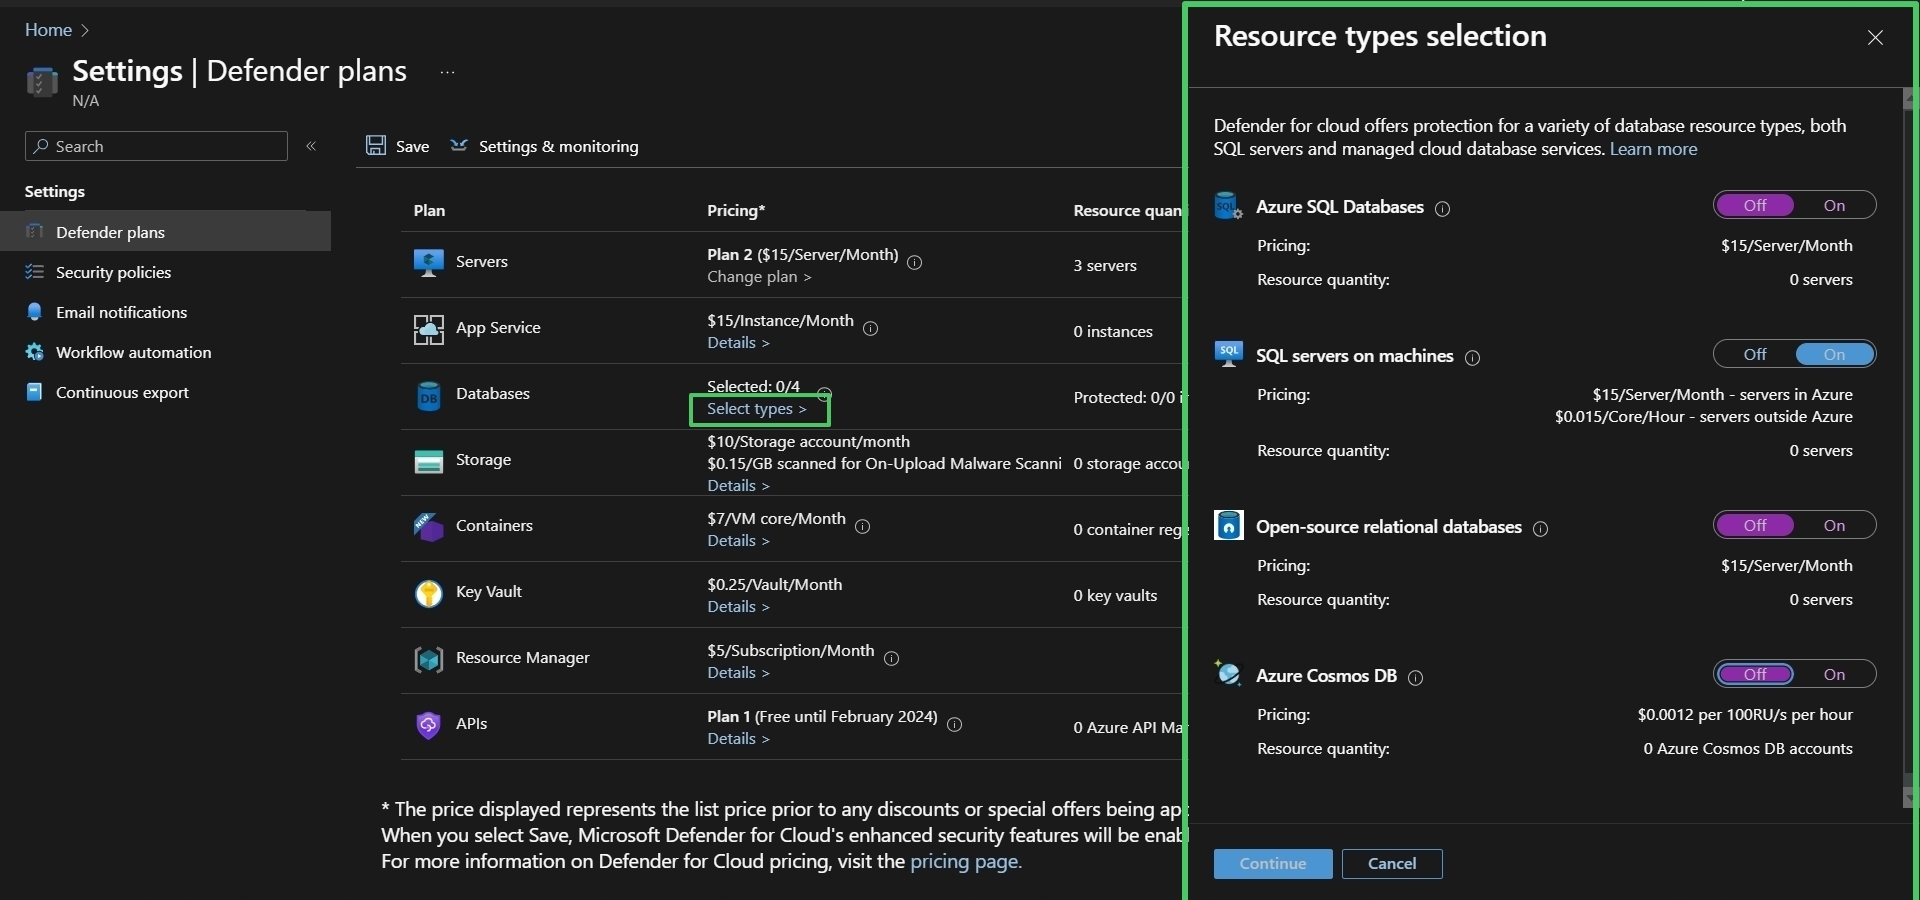Click info icon next to APIs pricing
This screenshot has height=900, width=1920.
954,724
